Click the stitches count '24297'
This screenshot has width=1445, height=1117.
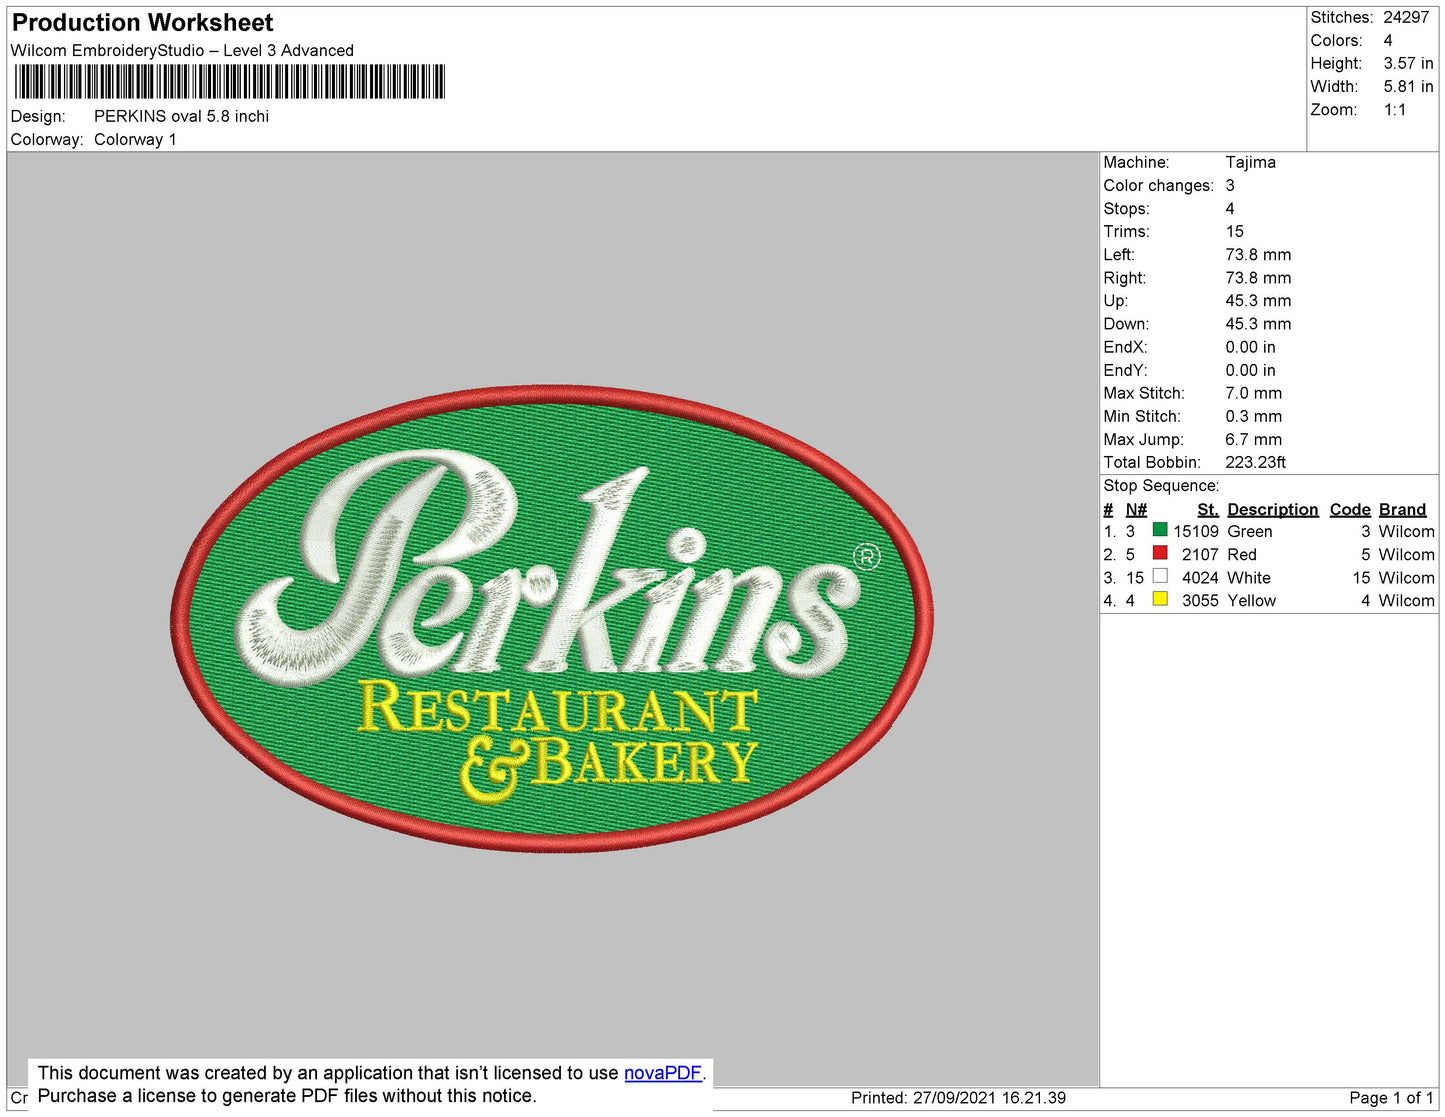click(1406, 18)
